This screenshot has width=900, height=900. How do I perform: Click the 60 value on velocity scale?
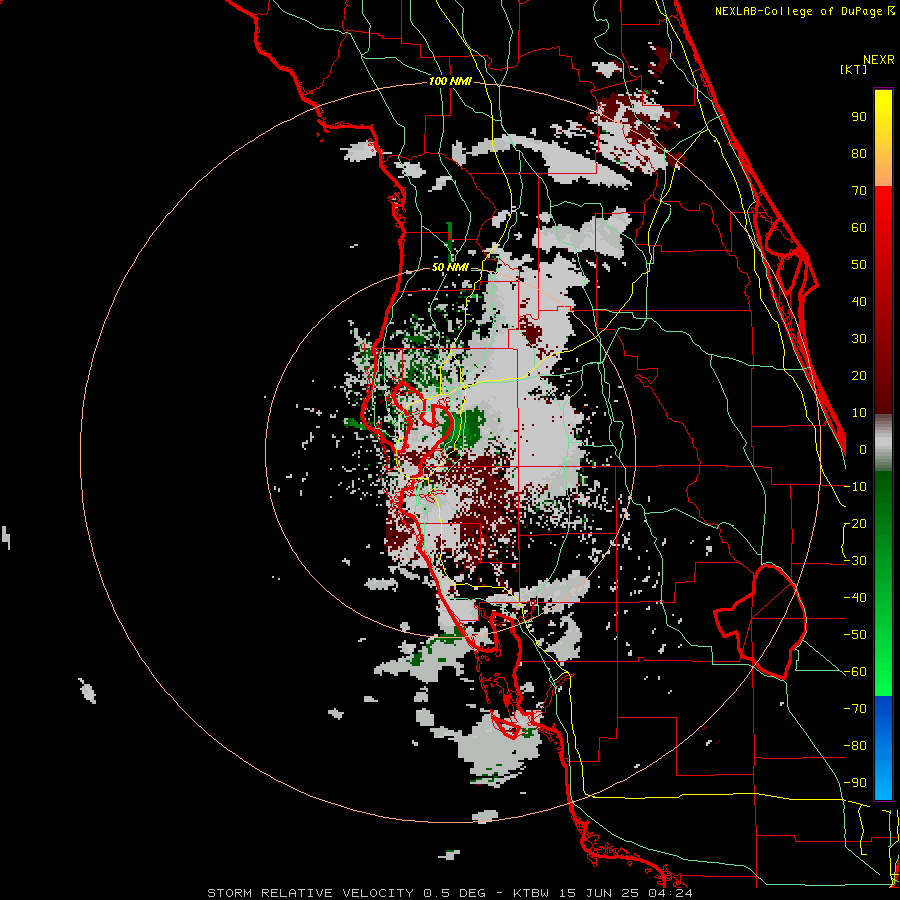point(859,228)
